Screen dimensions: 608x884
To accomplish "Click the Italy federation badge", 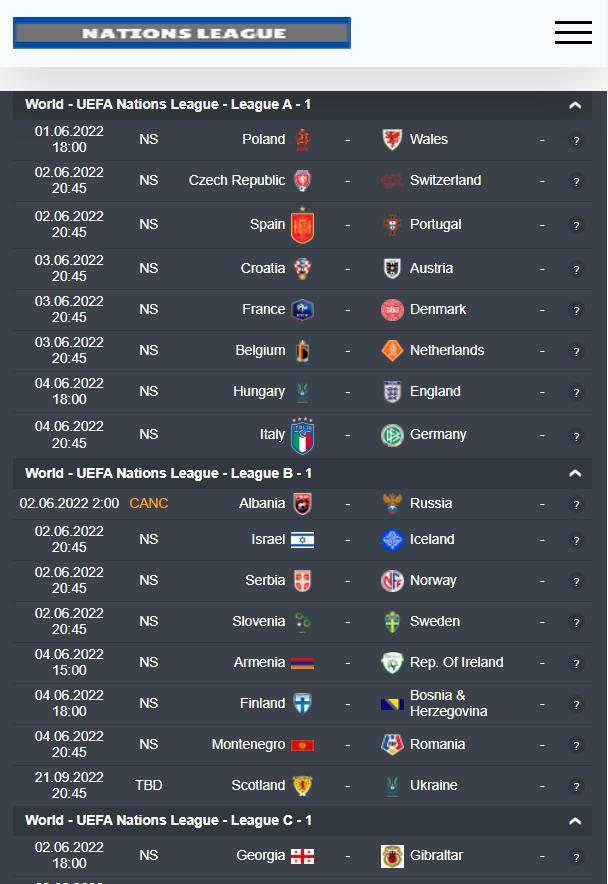I will [302, 435].
